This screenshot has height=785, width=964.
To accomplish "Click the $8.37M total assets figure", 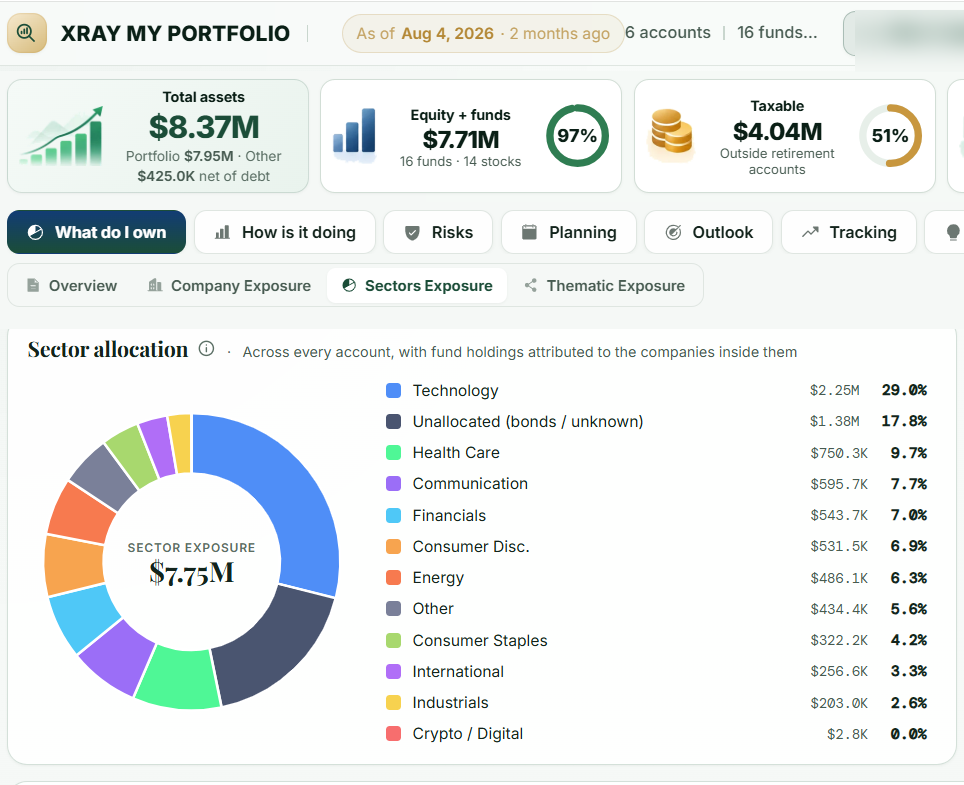I will (x=203, y=127).
